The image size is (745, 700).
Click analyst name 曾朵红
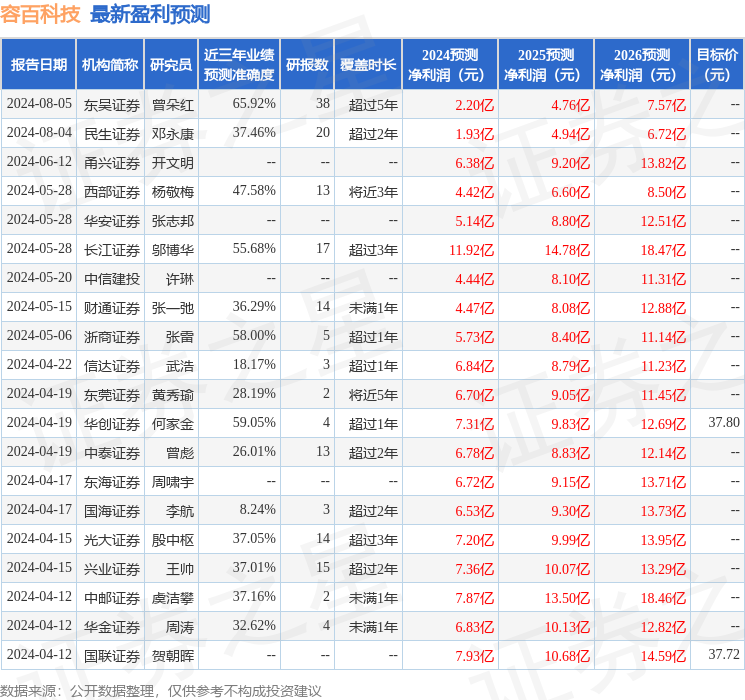point(172,105)
